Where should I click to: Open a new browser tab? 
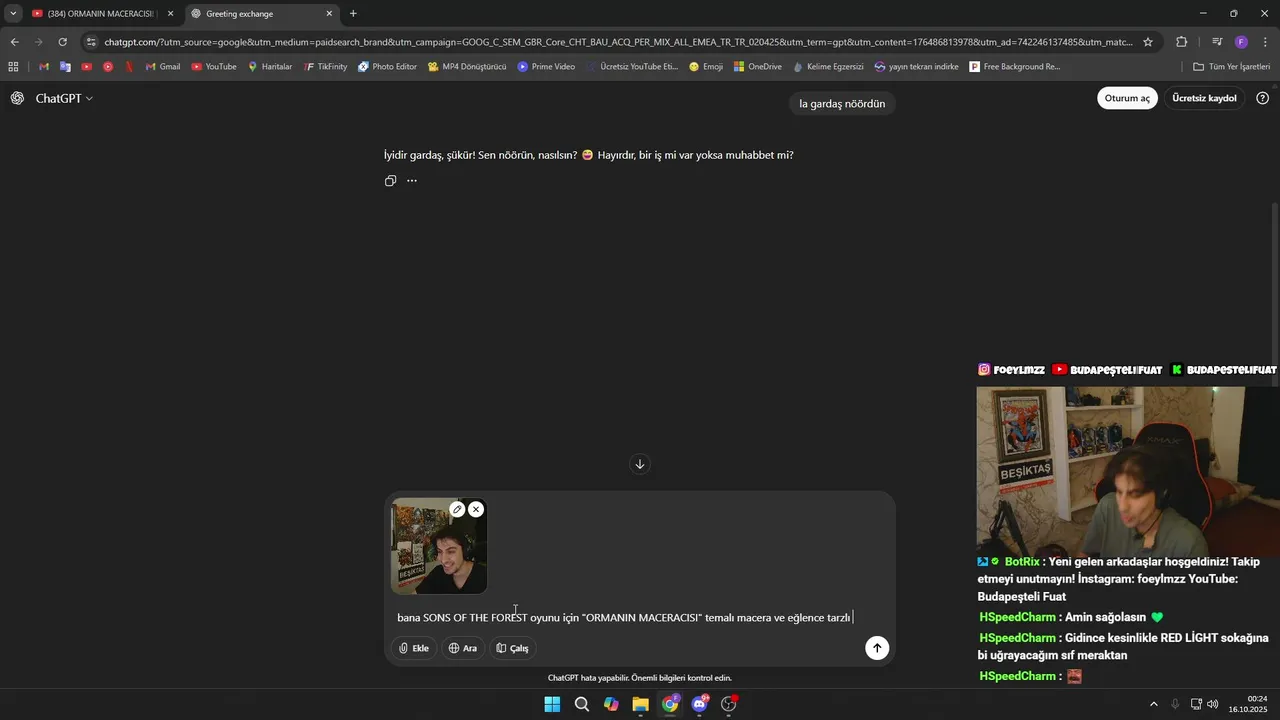[x=353, y=14]
